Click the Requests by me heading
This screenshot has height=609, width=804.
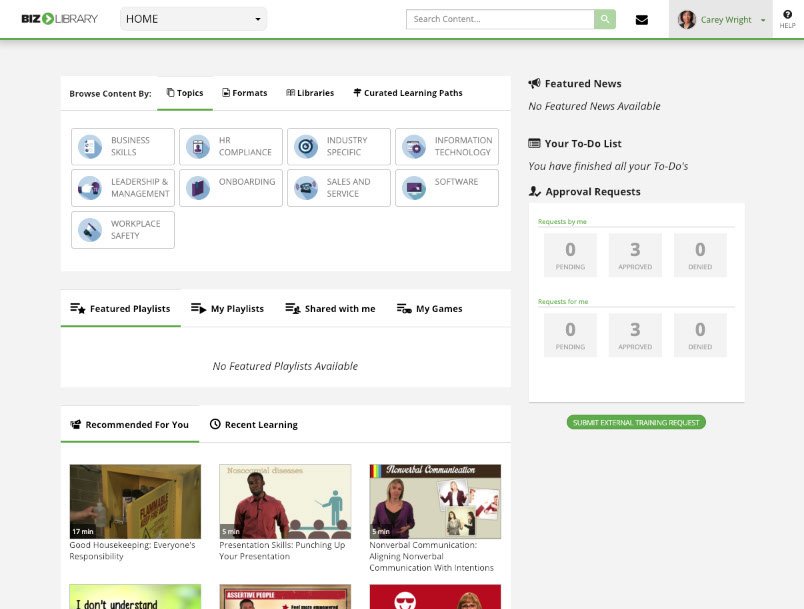pyautogui.click(x=562, y=221)
